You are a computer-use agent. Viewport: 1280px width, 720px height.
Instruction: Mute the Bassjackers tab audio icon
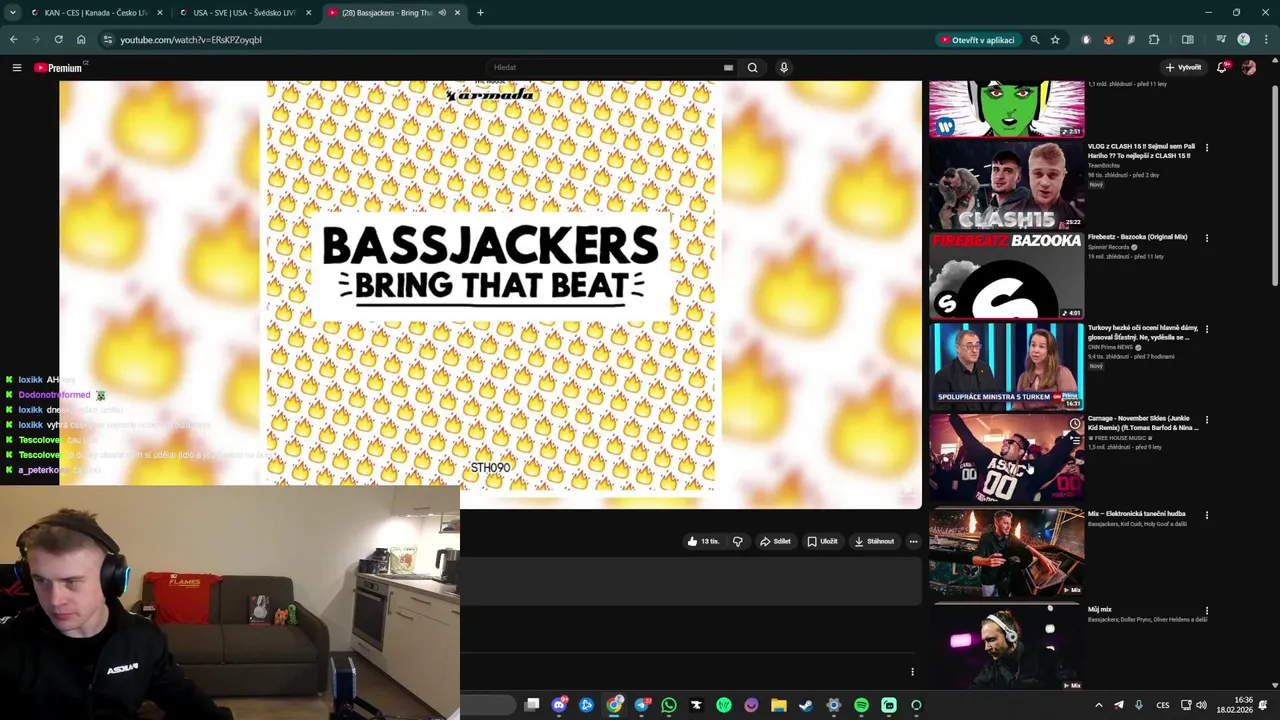tap(442, 13)
